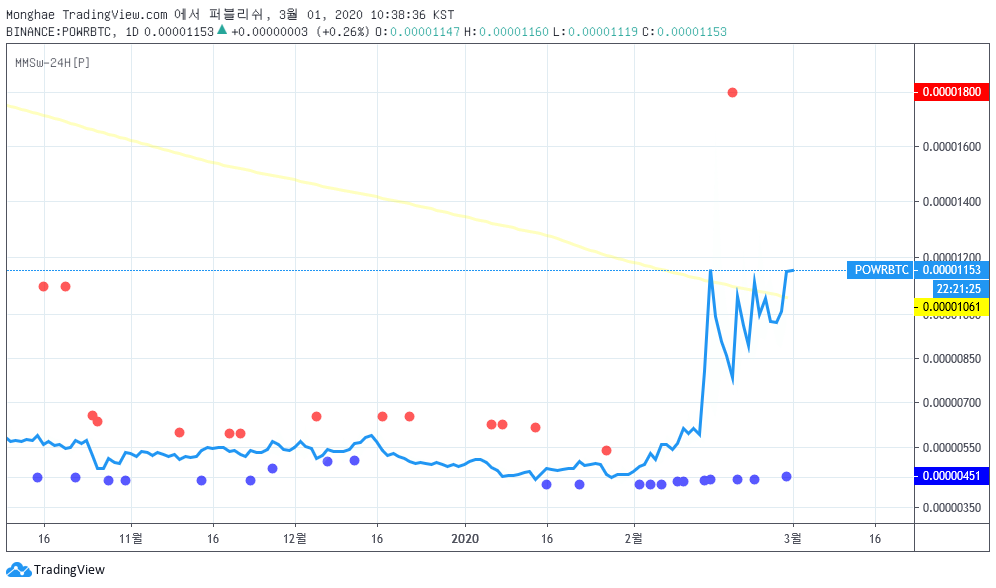Viewport: 996px width, 588px height.
Task: Click the blue POWRBTC price-line label
Action: [x=881, y=270]
